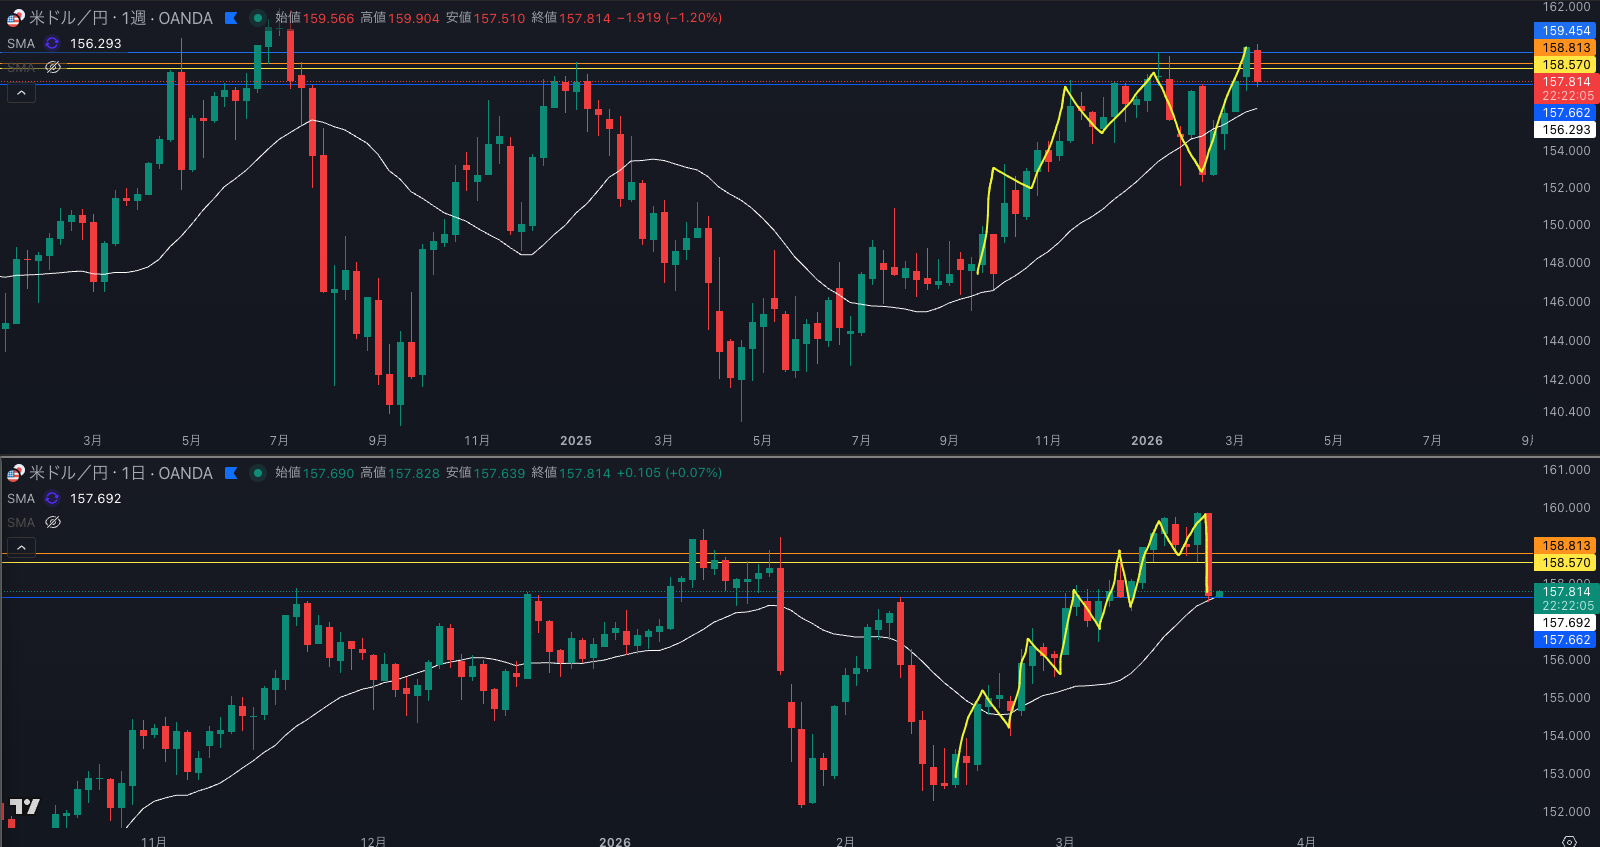
Task: Click the 2026 marker on weekly time axis
Action: (x=1146, y=441)
